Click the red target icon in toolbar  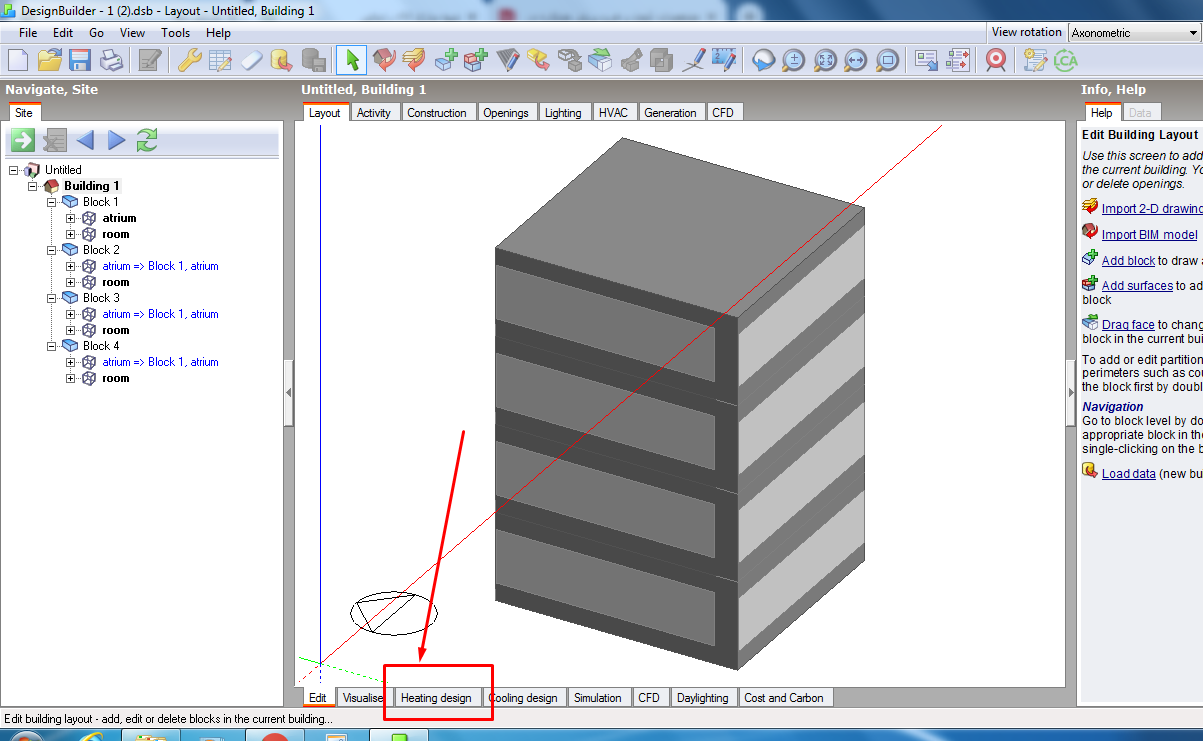point(995,60)
